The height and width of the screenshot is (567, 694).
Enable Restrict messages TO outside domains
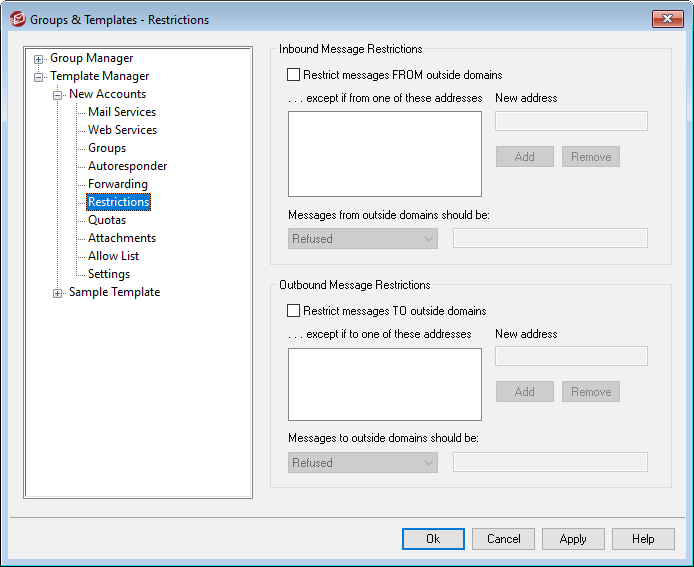294,311
